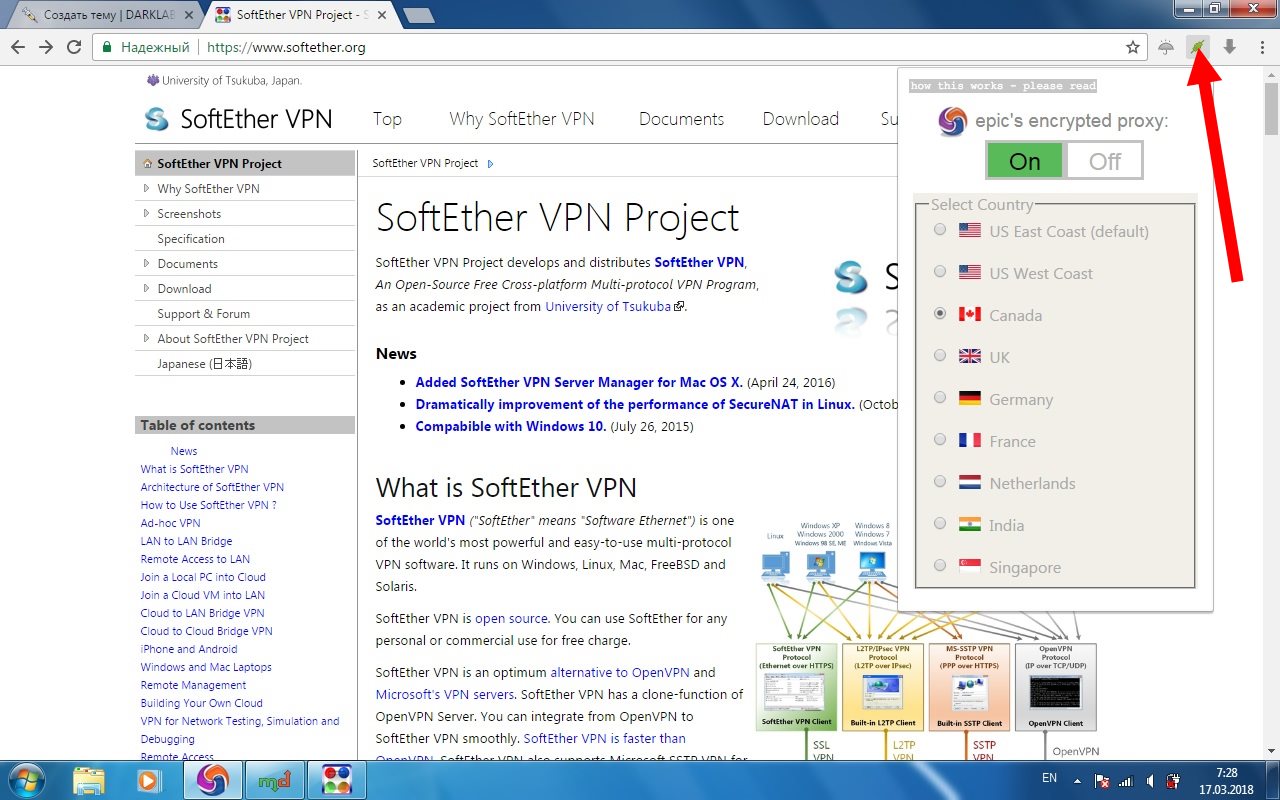Open 'Added SoftEther VPN Server Manager for Mac OS X' news

(x=579, y=382)
